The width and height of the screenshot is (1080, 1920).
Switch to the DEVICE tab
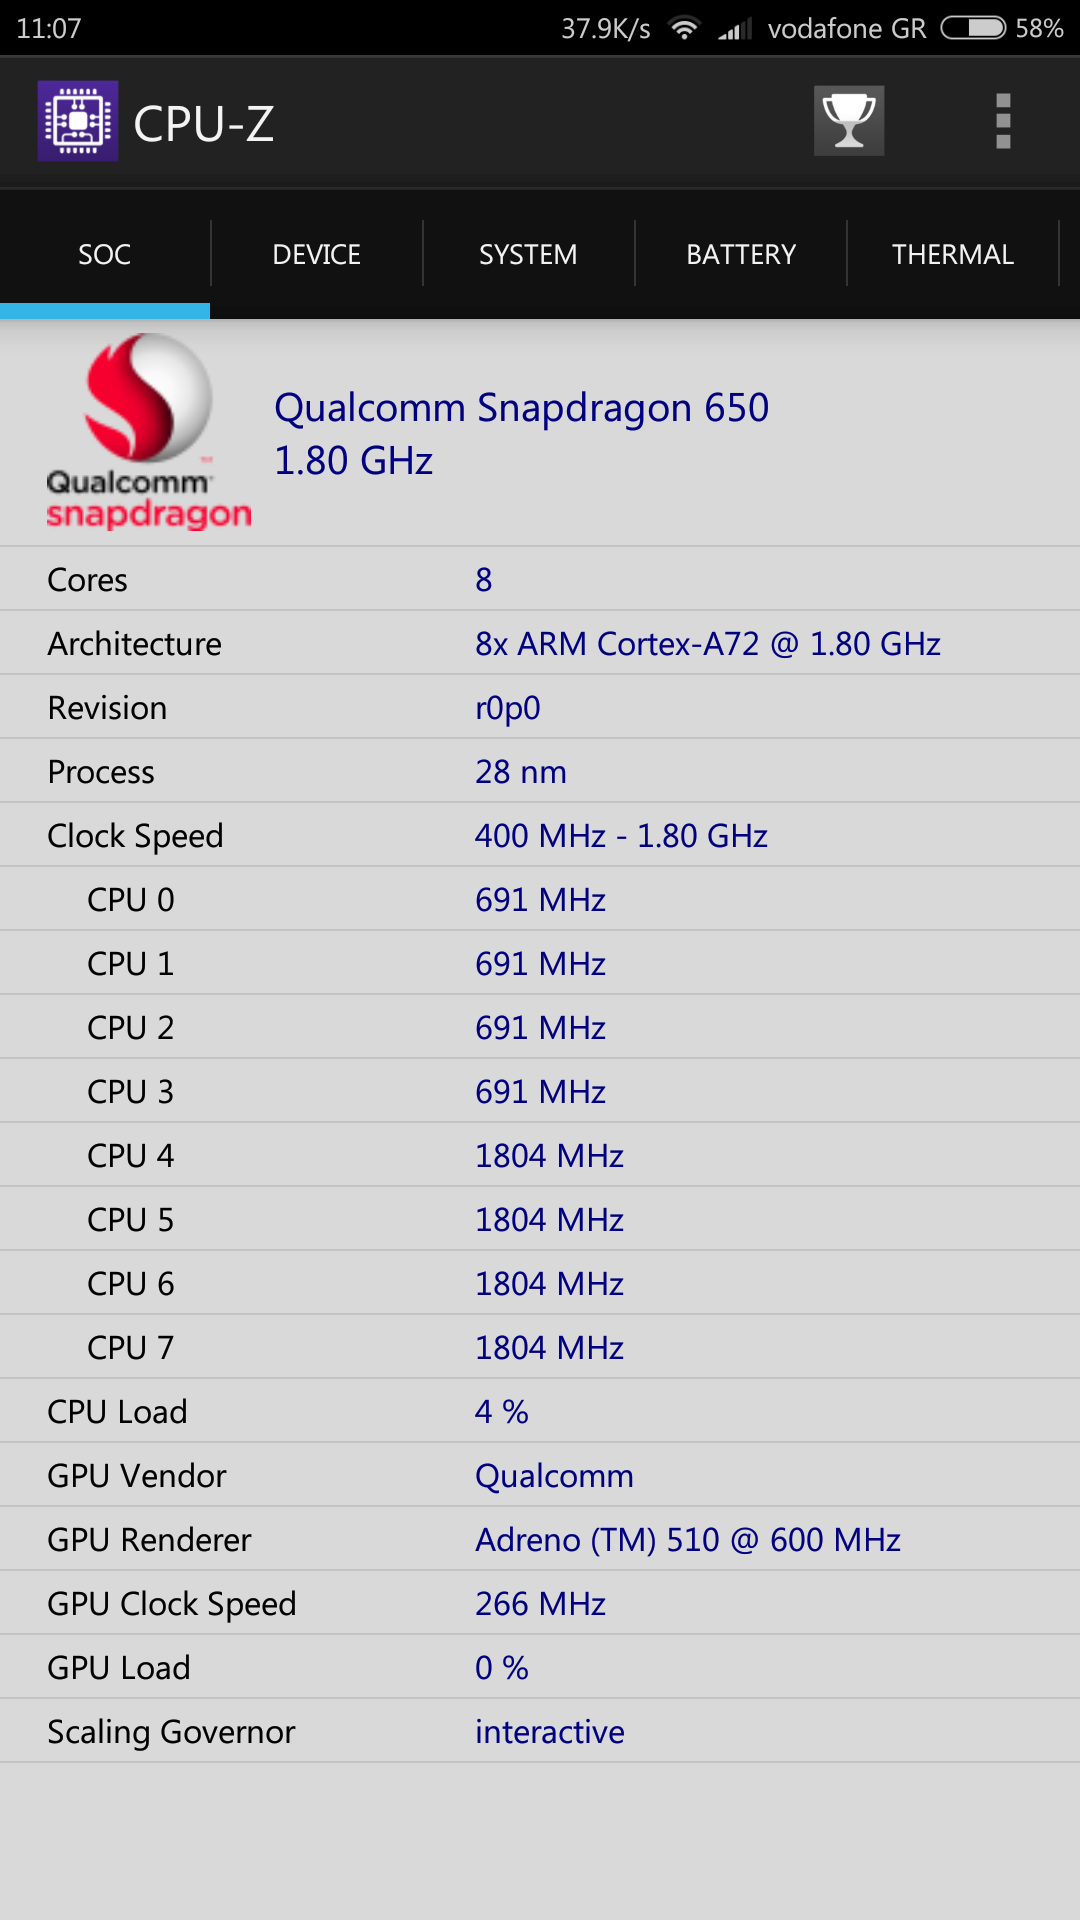point(317,254)
